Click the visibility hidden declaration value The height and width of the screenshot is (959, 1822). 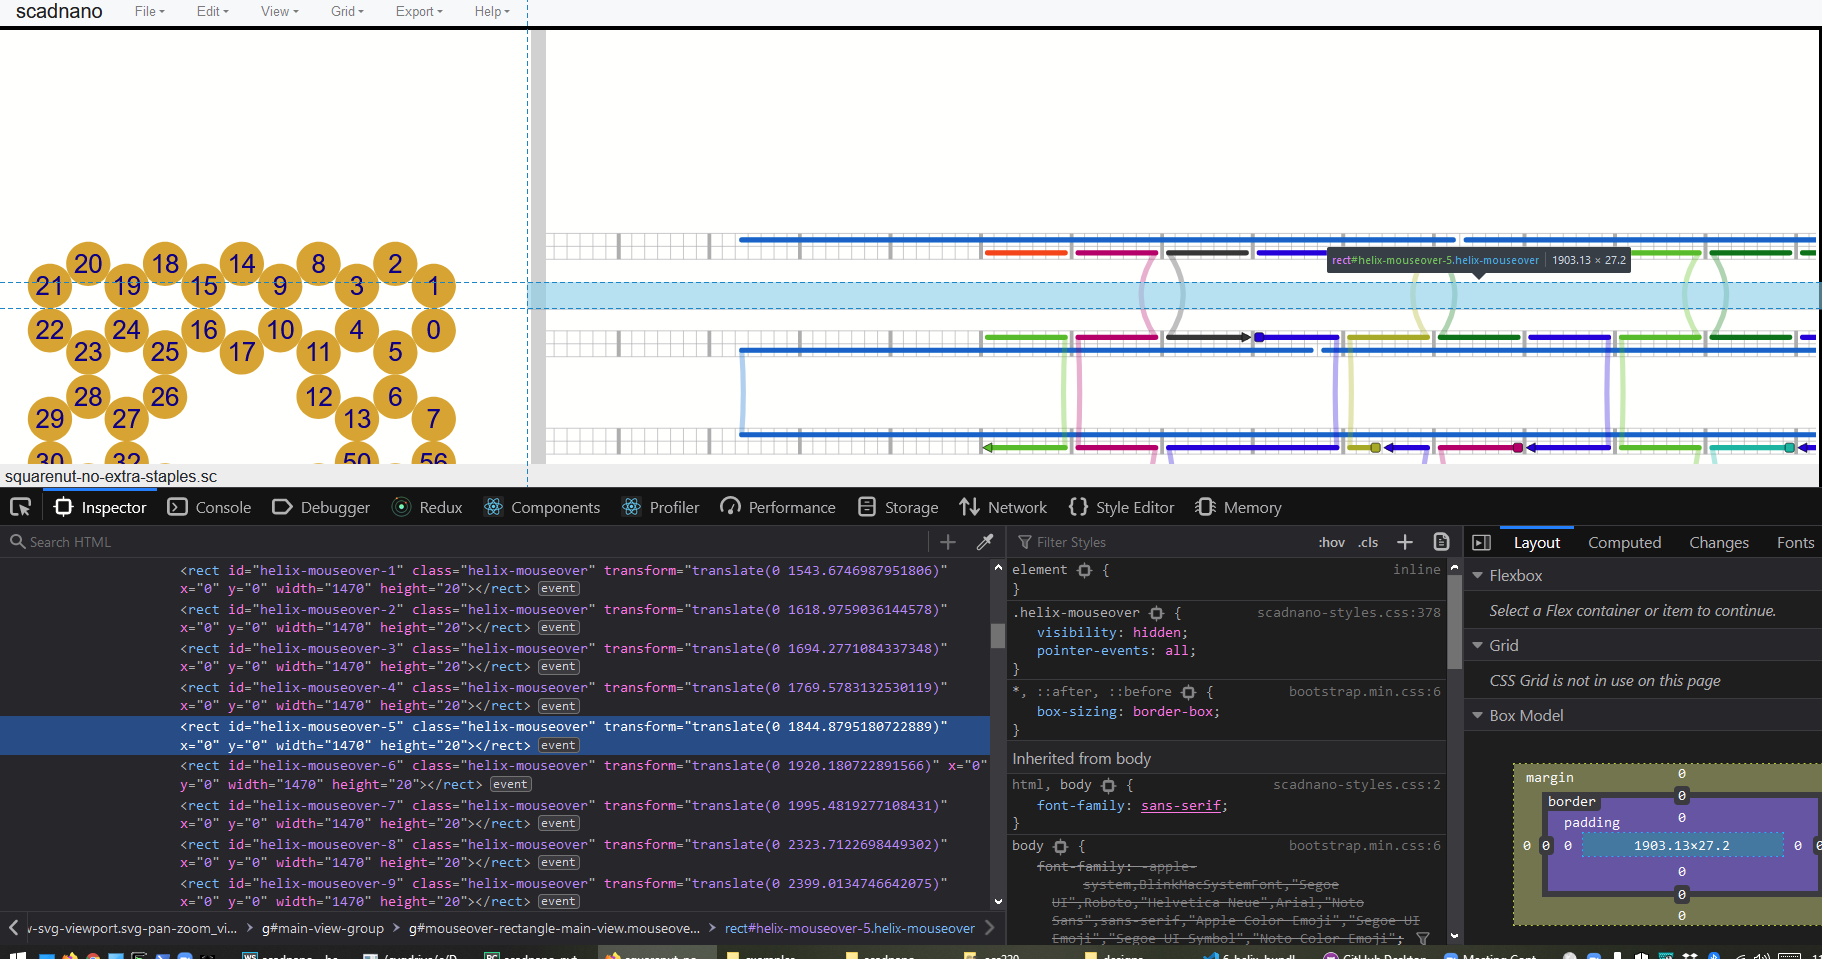click(1156, 633)
